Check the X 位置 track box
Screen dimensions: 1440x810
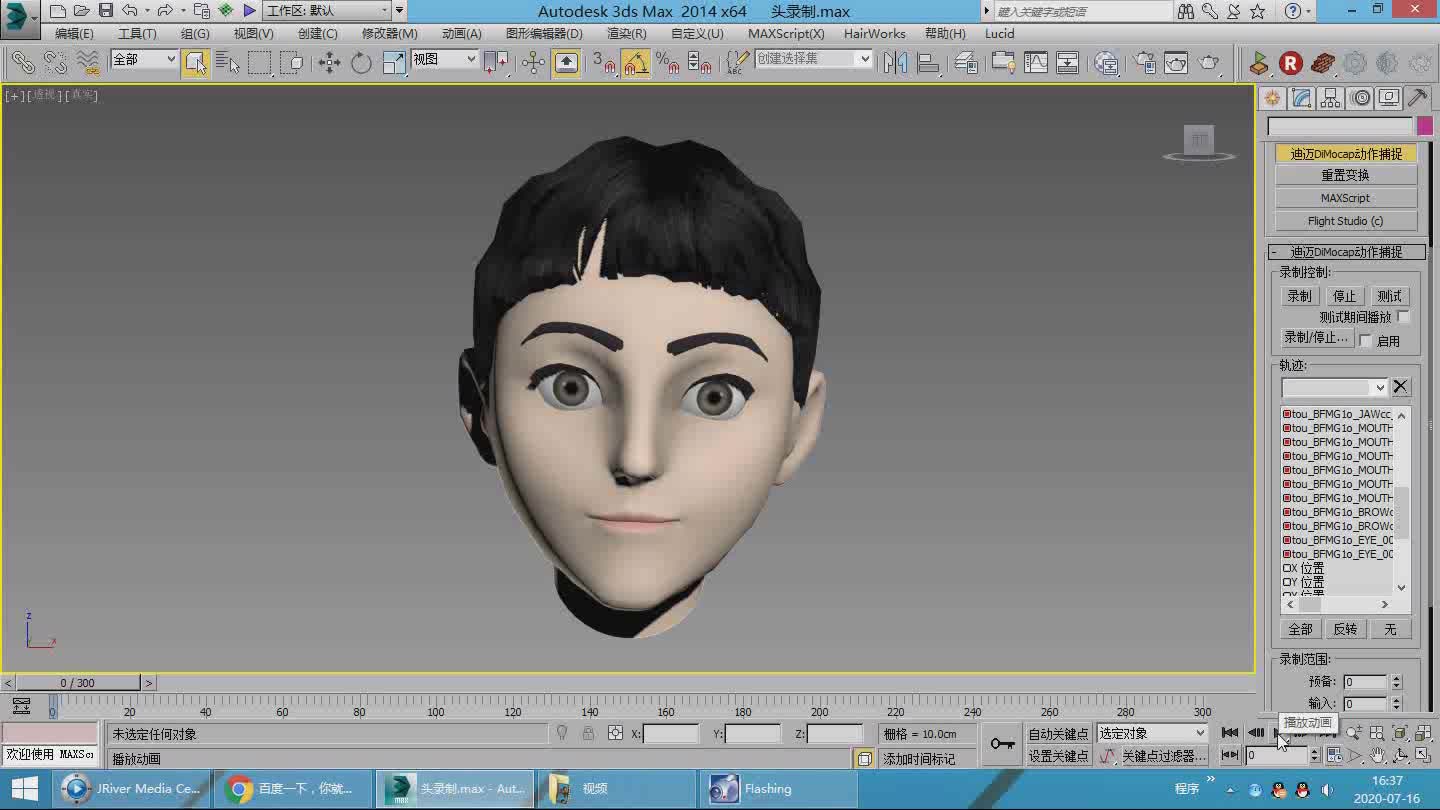[1288, 568]
